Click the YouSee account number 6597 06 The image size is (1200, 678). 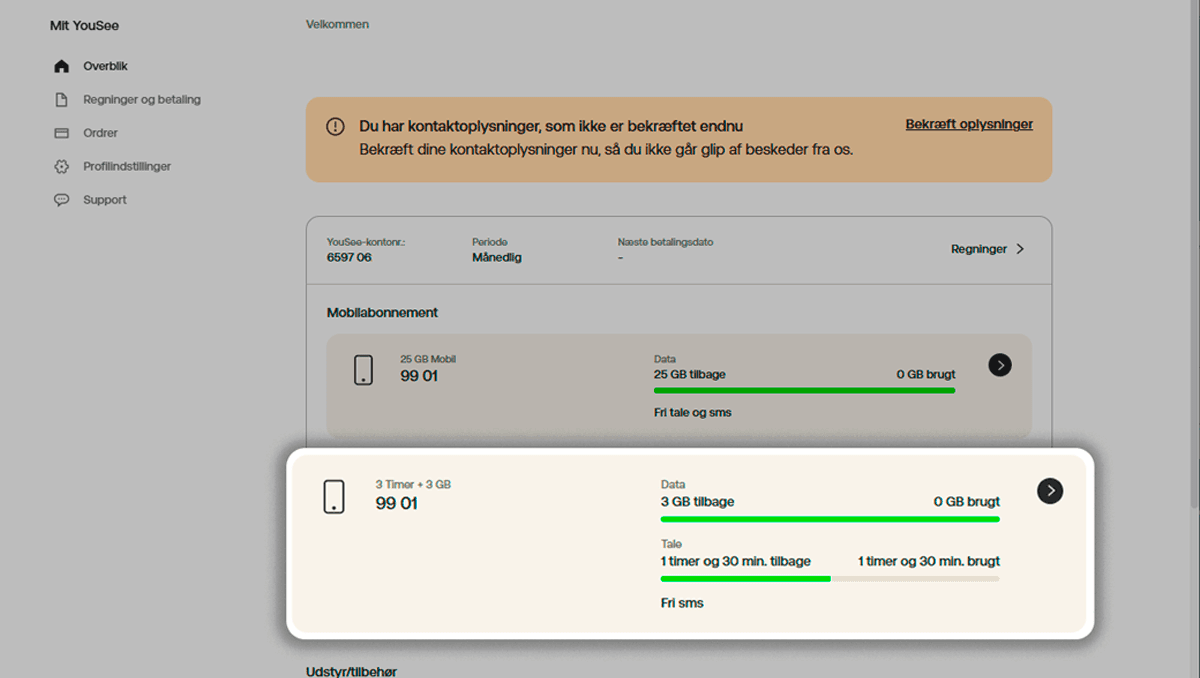click(x=347, y=257)
